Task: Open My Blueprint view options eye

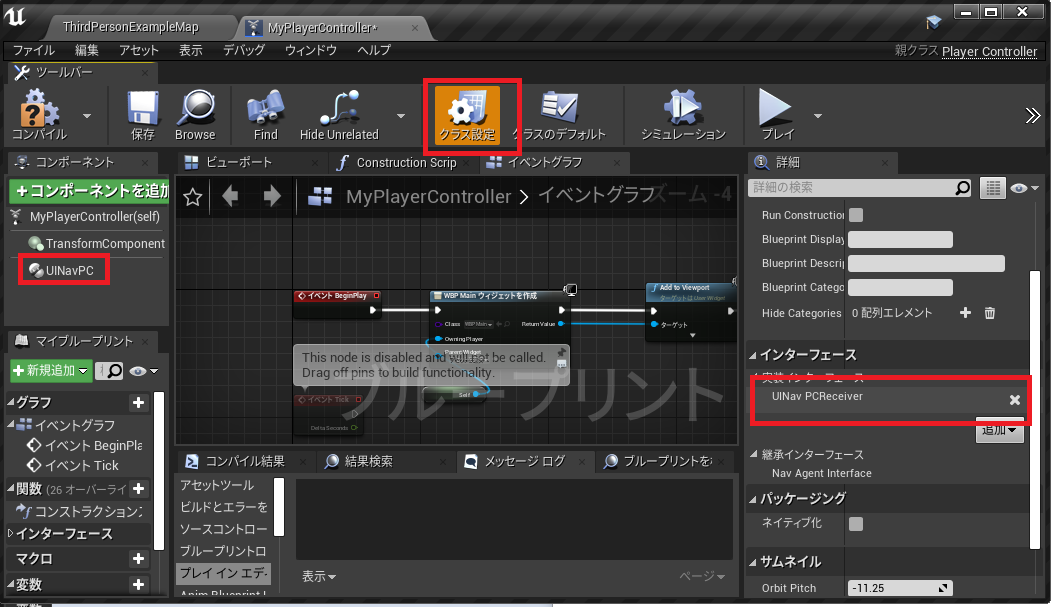Action: [x=143, y=371]
